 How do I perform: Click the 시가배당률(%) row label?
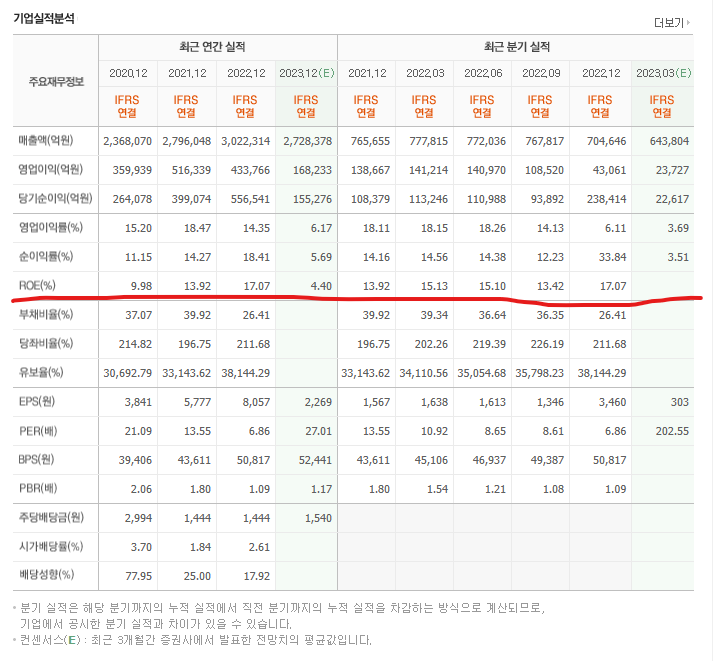point(51,546)
